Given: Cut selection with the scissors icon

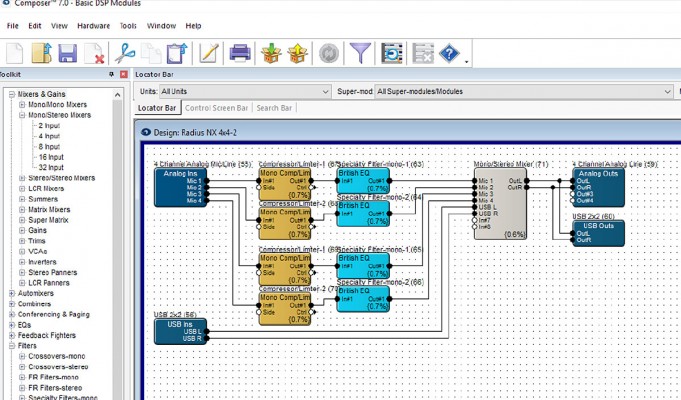Looking at the screenshot, I should 125,53.
